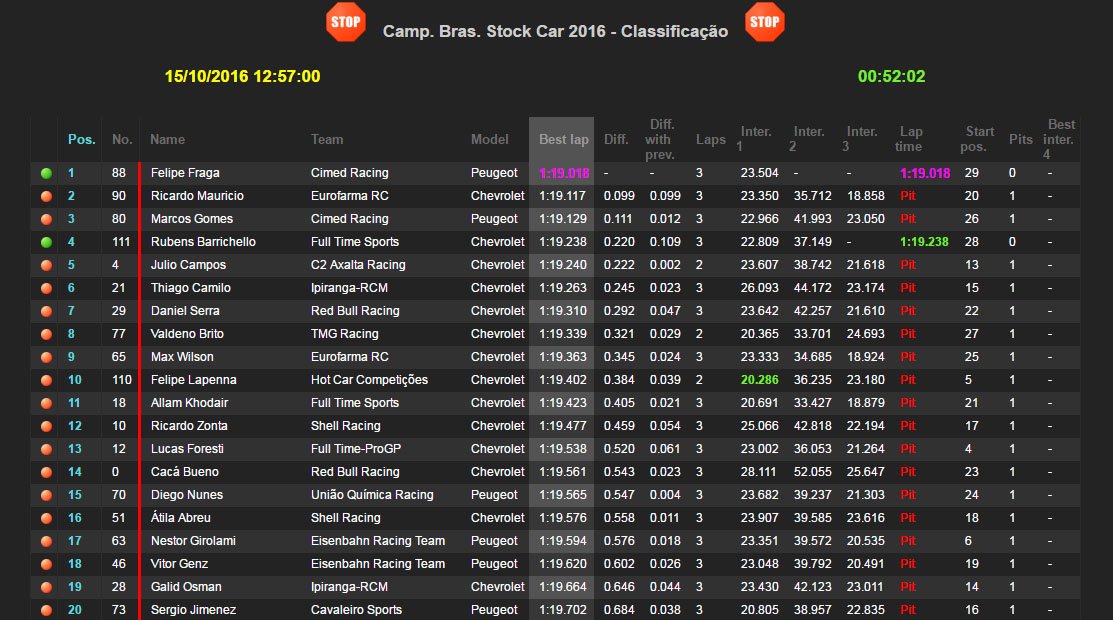The width and height of the screenshot is (1113, 620).
Task: Sort by the Model column header
Action: pos(490,139)
